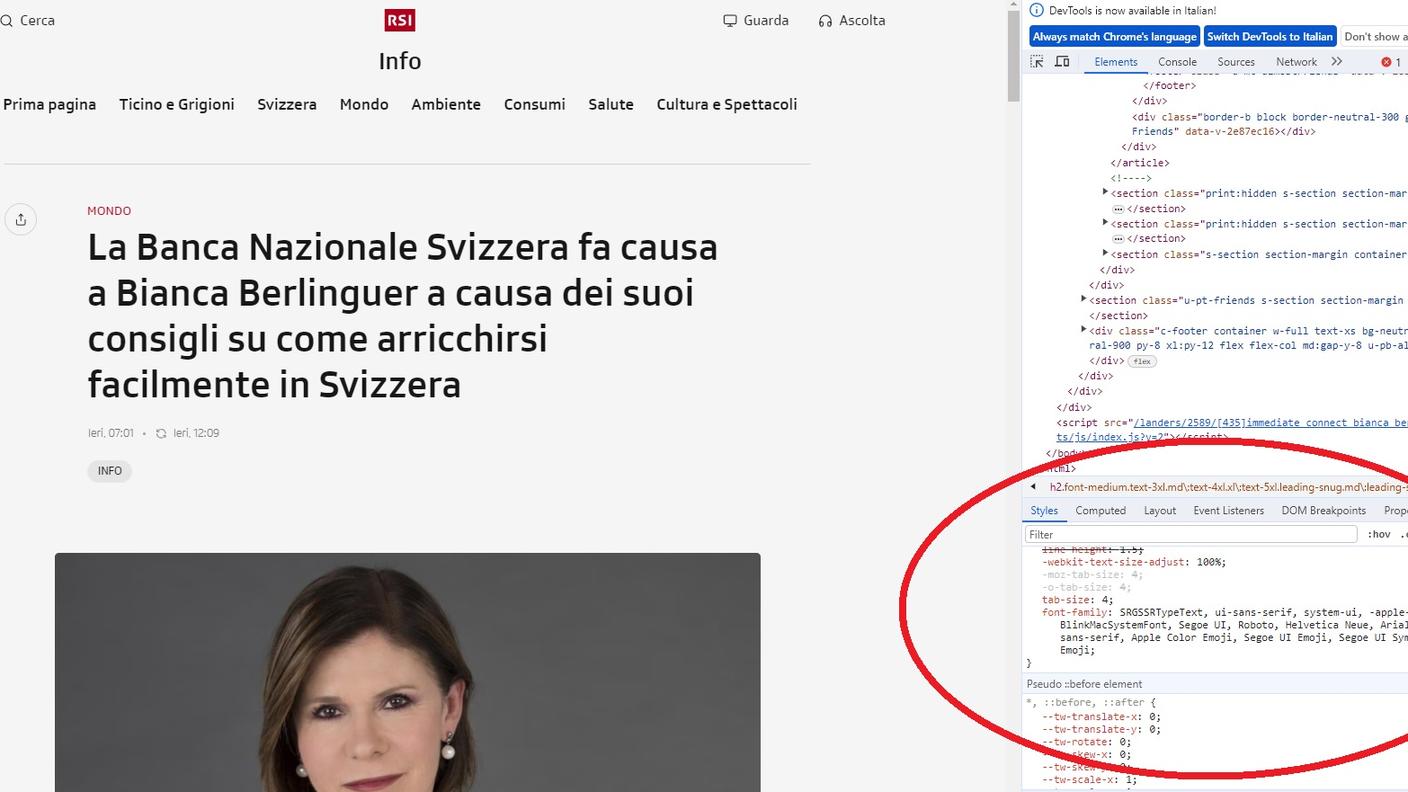This screenshot has width=1408, height=792.
Task: Click the Ieri, 07:01 publish time
Action: click(111, 433)
